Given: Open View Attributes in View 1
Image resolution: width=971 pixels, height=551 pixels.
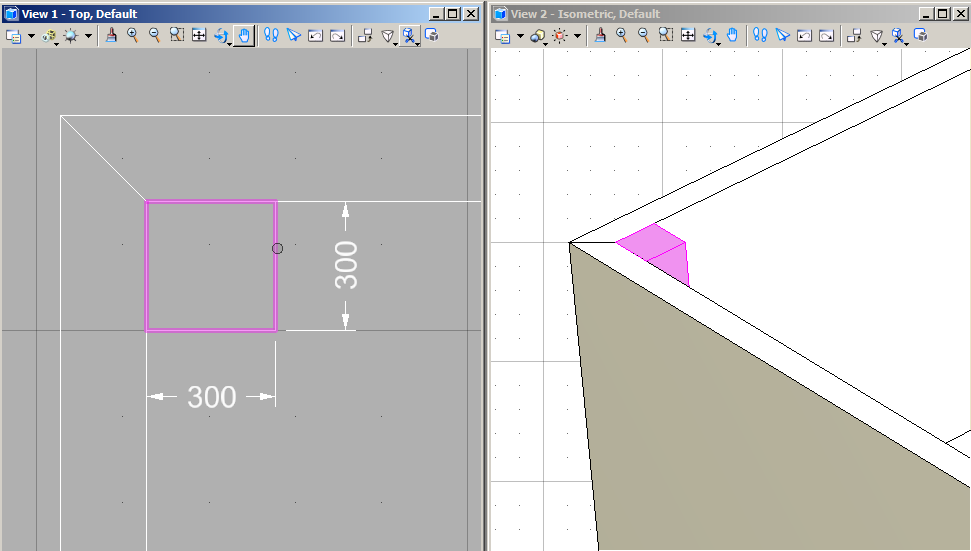Looking at the screenshot, I should point(14,35).
